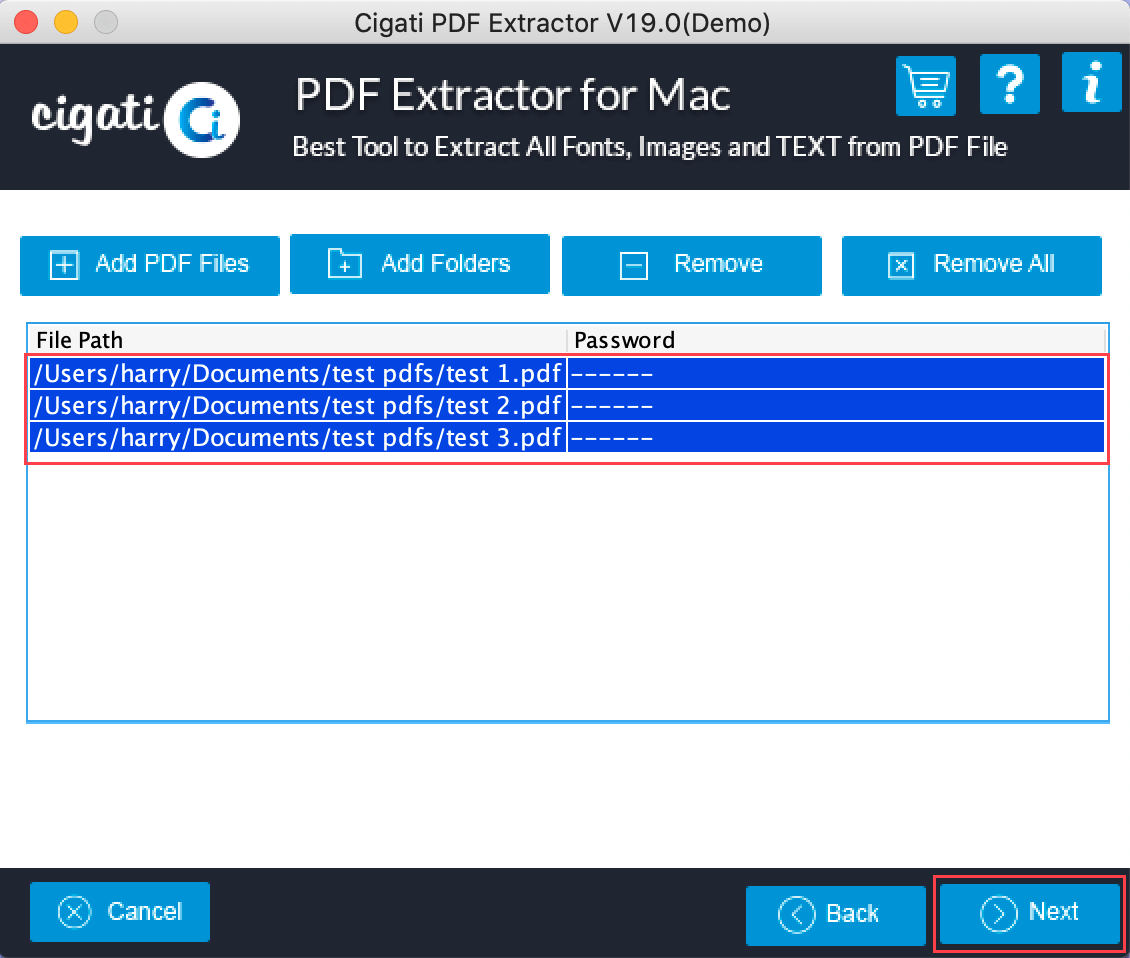This screenshot has height=958, width=1130.
Task: Open the question mark help icon
Action: [1009, 84]
